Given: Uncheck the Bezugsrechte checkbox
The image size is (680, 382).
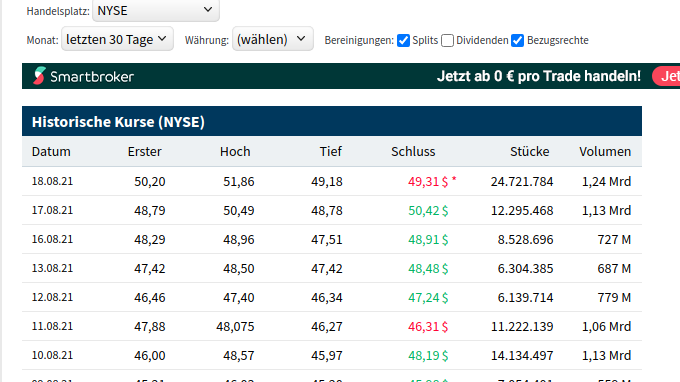Looking at the screenshot, I should pyautogui.click(x=517, y=40).
